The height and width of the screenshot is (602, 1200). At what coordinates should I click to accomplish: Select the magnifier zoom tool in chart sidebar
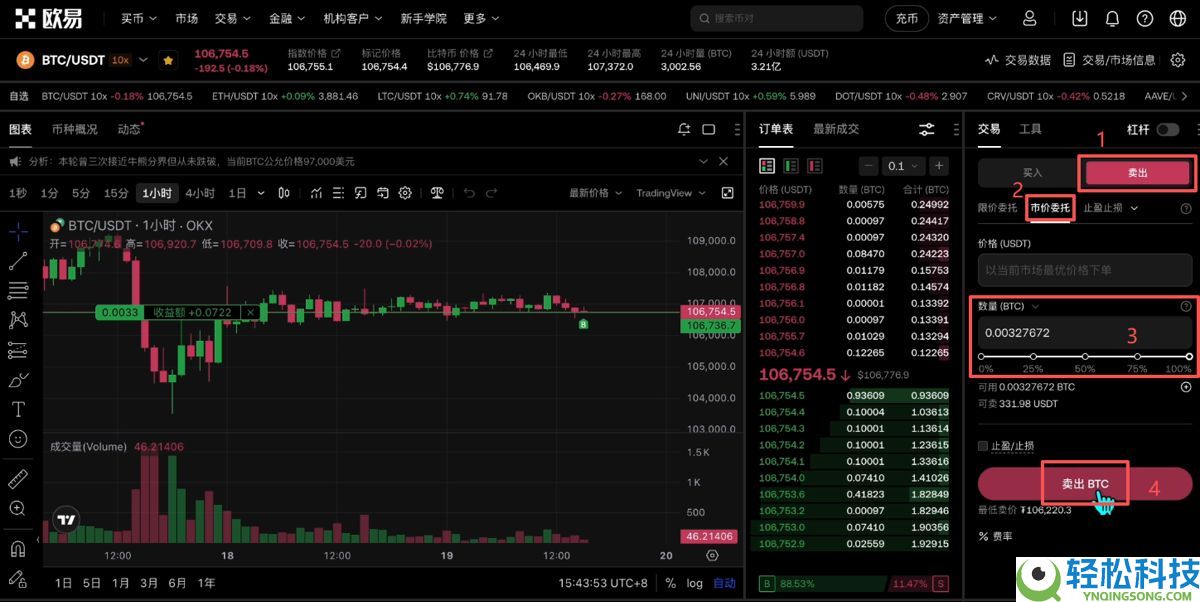click(18, 509)
